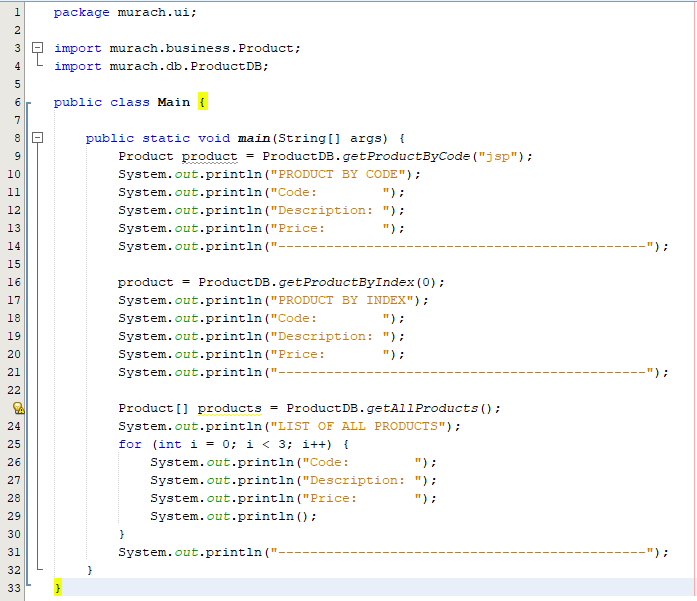Click the "LIST OF ALL PRODUCTS" string
This screenshot has height=601, width=697.
coord(358,426)
